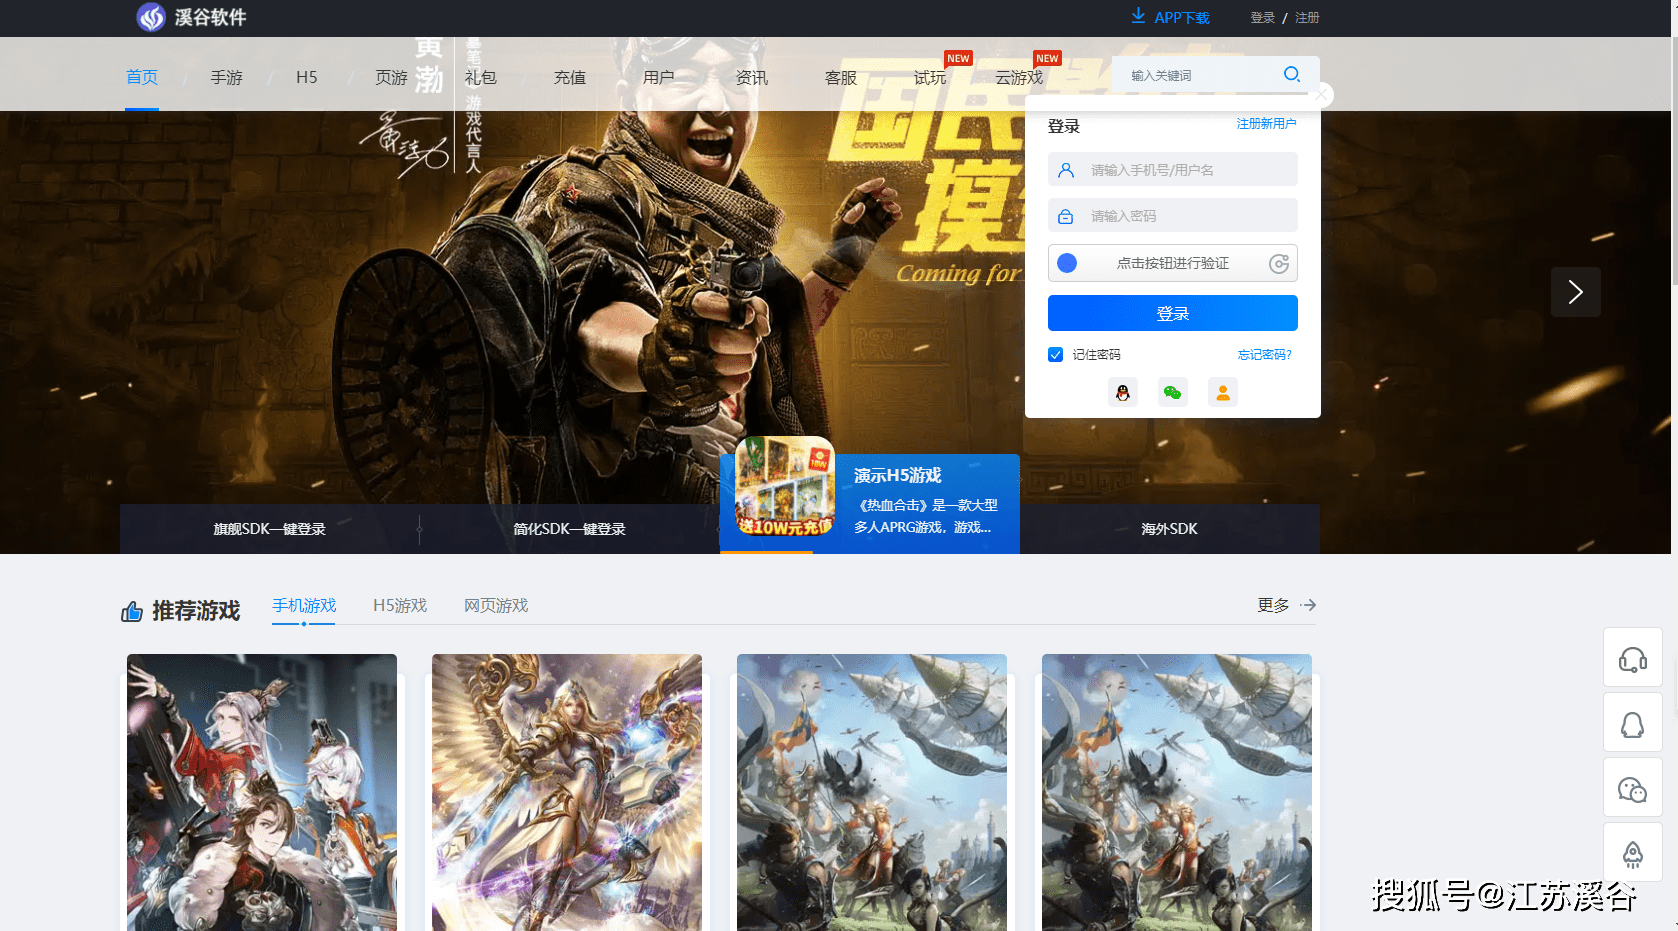Open the 充值 navigation menu item
1678x931 pixels.
[x=570, y=78]
